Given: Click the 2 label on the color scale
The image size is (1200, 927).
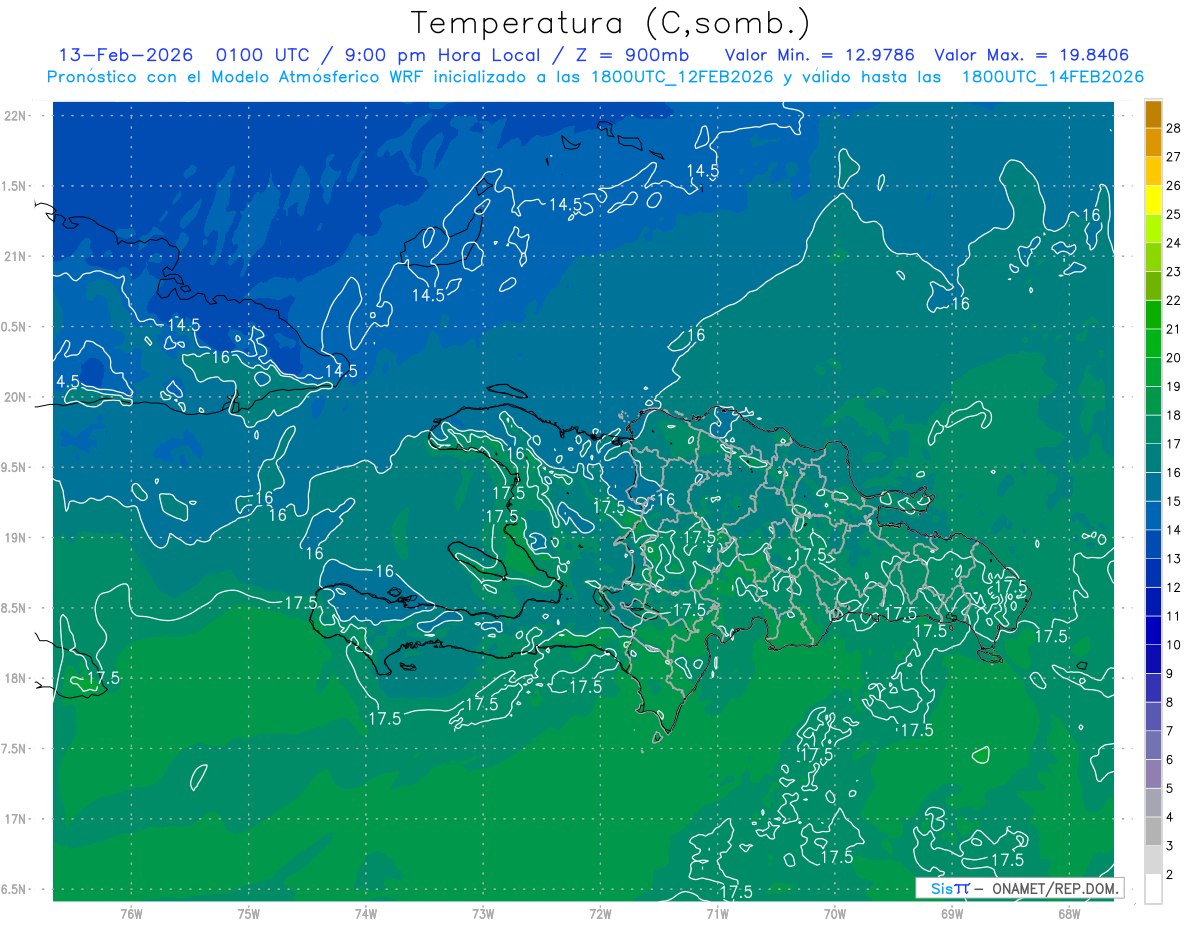Looking at the screenshot, I should [1170, 875].
